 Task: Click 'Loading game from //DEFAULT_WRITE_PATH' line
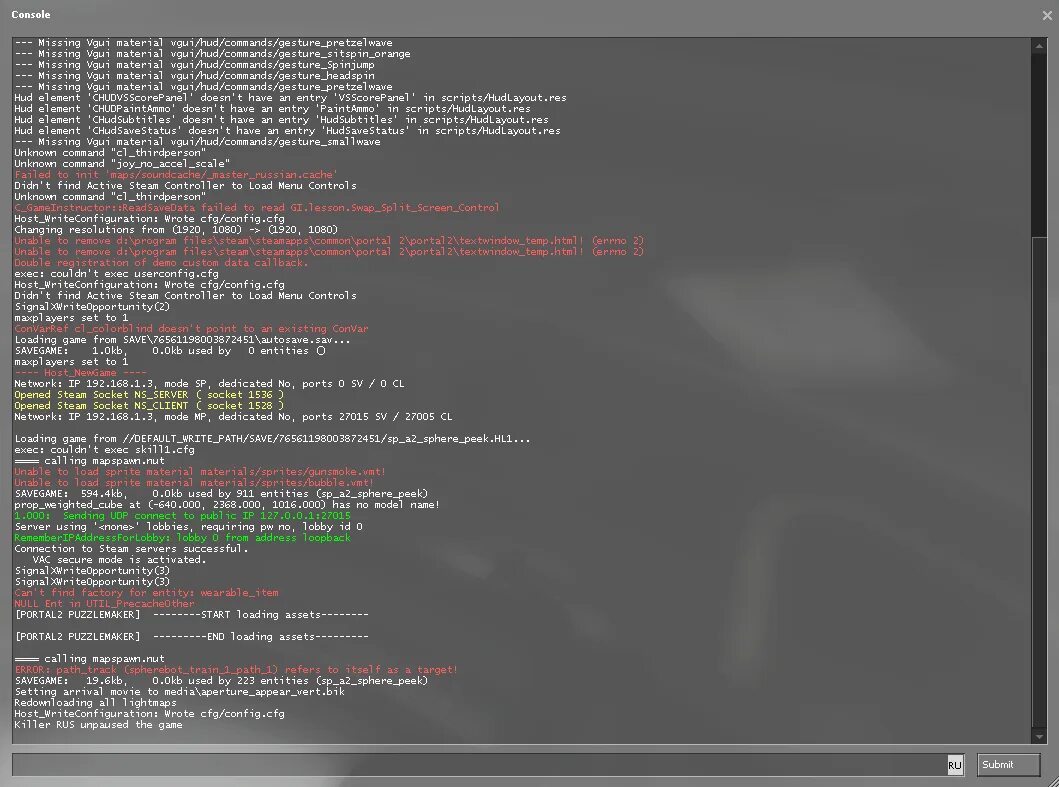click(x=272, y=438)
